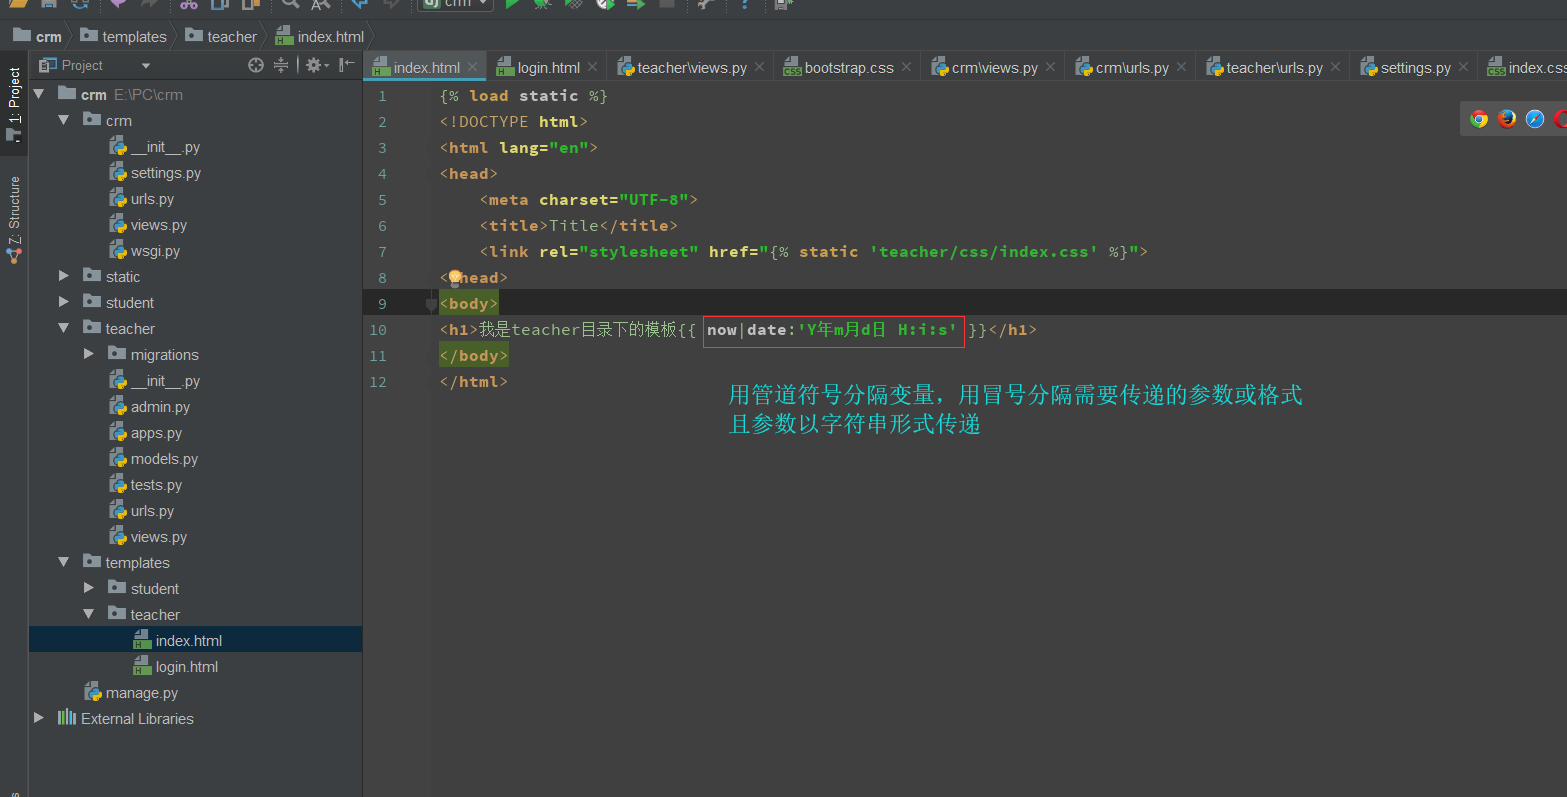Switch to the crm\views.py tab

(994, 67)
